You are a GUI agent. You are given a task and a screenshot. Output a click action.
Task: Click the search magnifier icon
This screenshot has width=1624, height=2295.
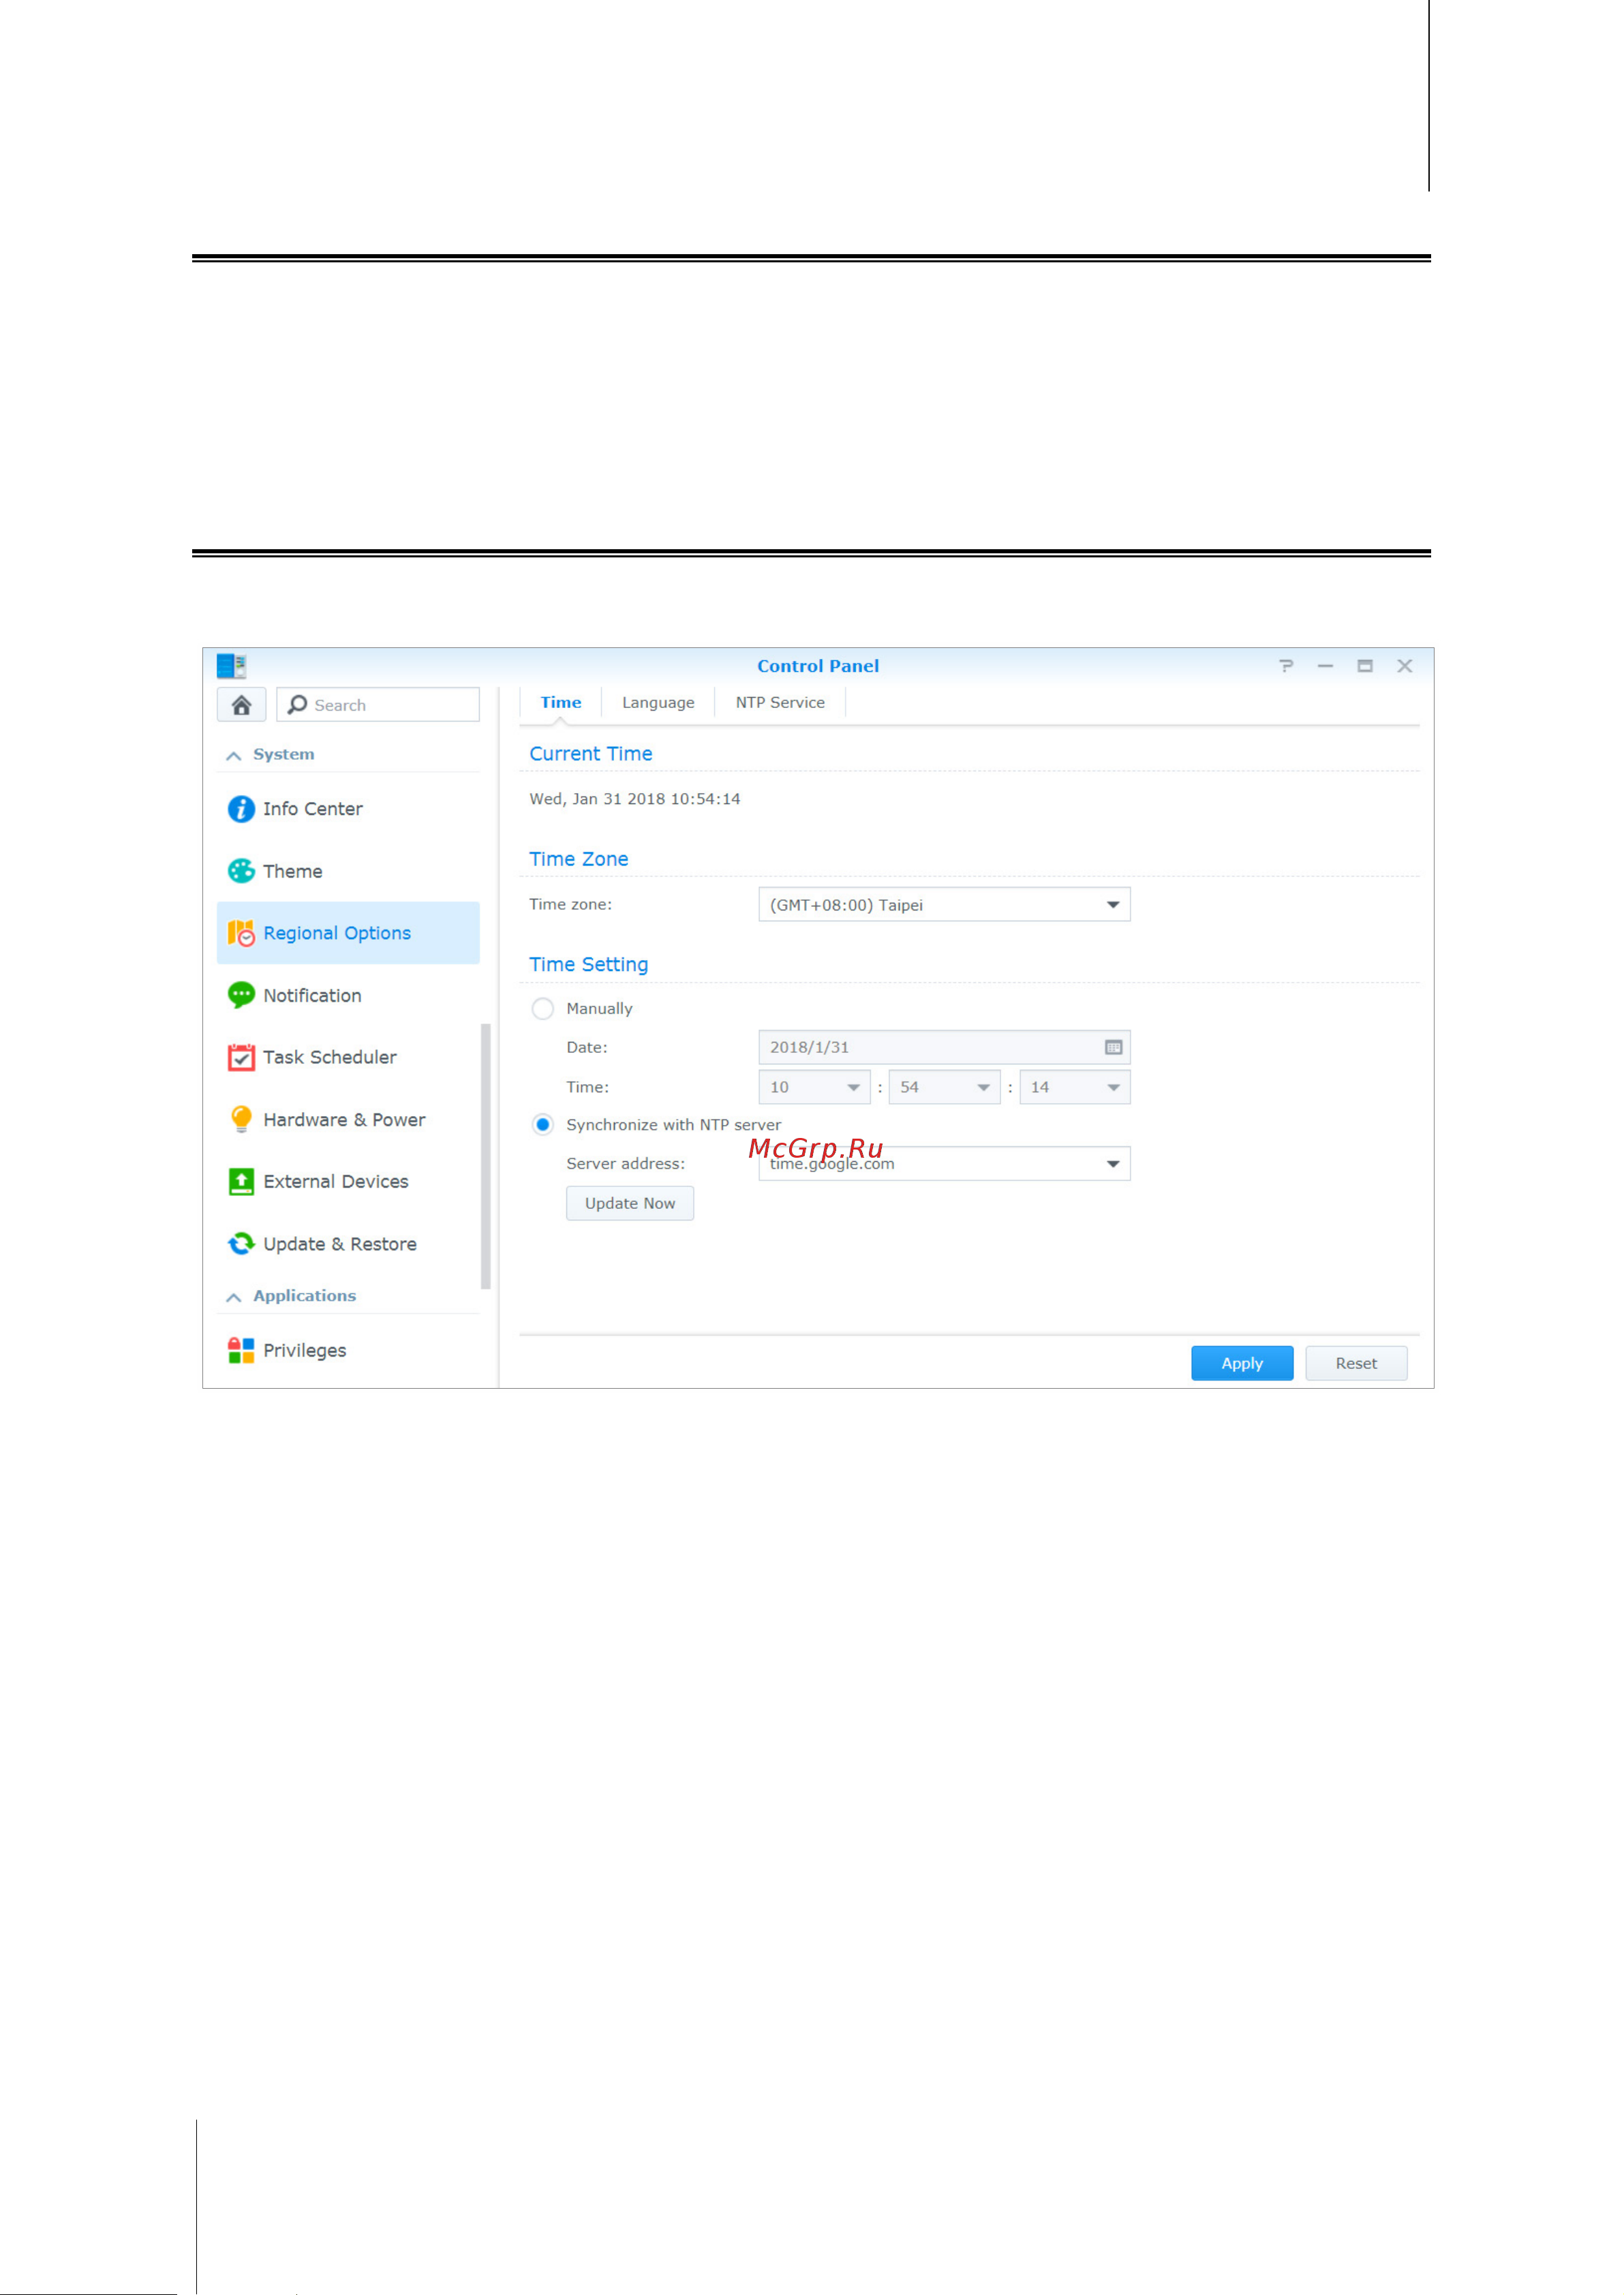tap(297, 705)
